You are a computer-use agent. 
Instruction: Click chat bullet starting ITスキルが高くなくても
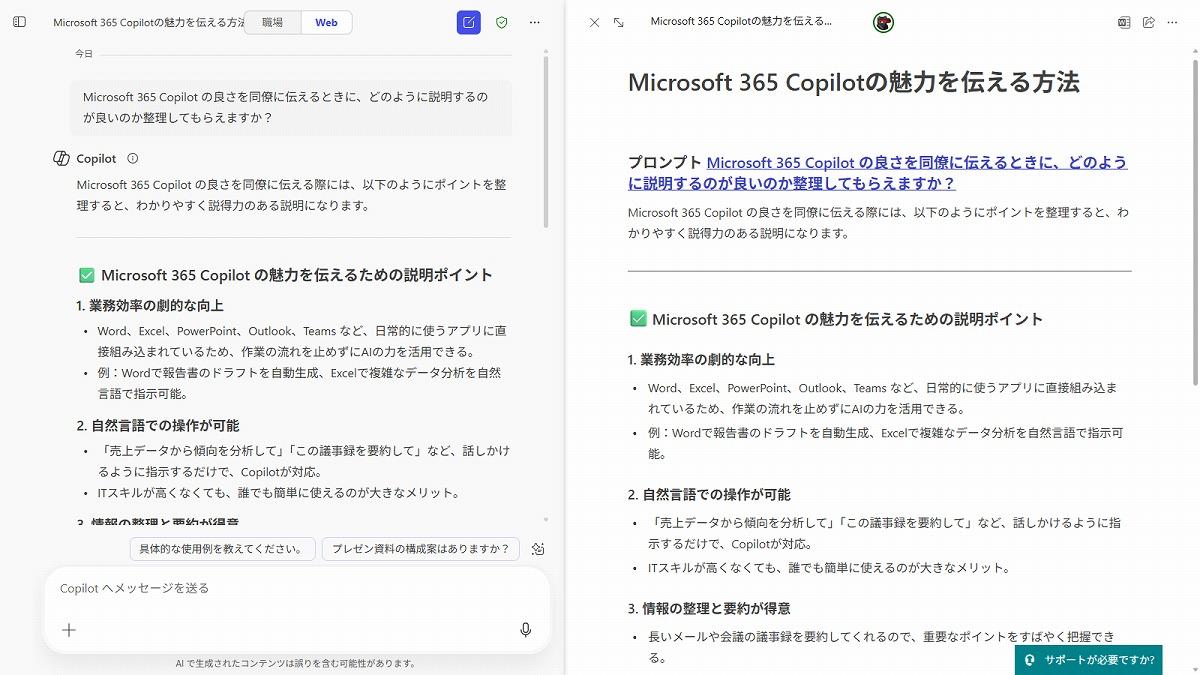pyautogui.click(x=278, y=492)
